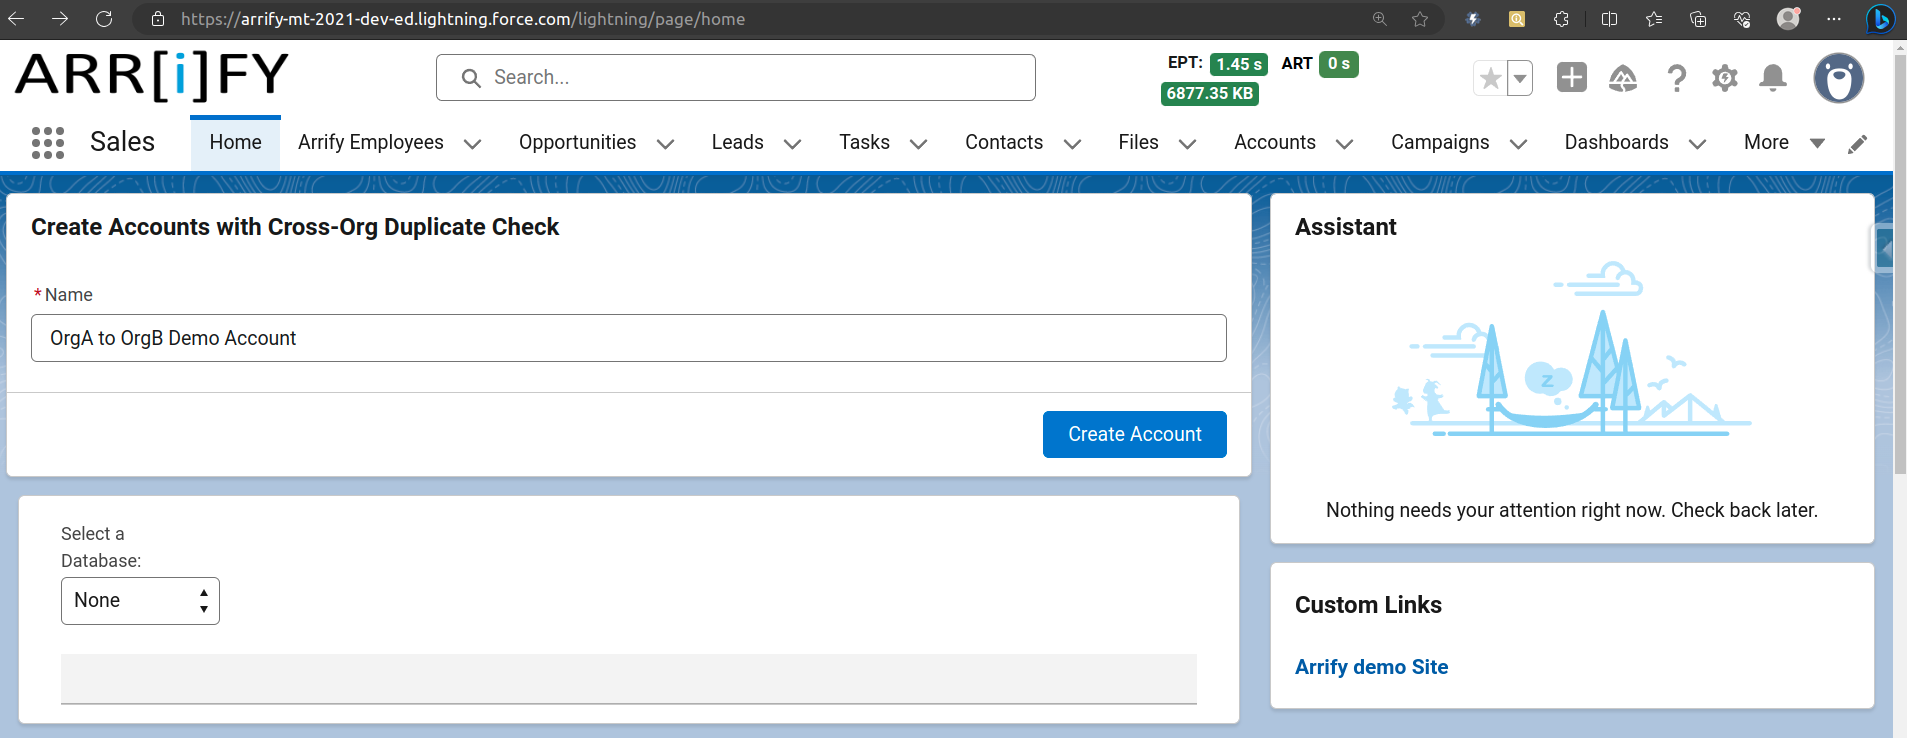1907x738 pixels.
Task: Focus the global Search box
Action: point(735,78)
